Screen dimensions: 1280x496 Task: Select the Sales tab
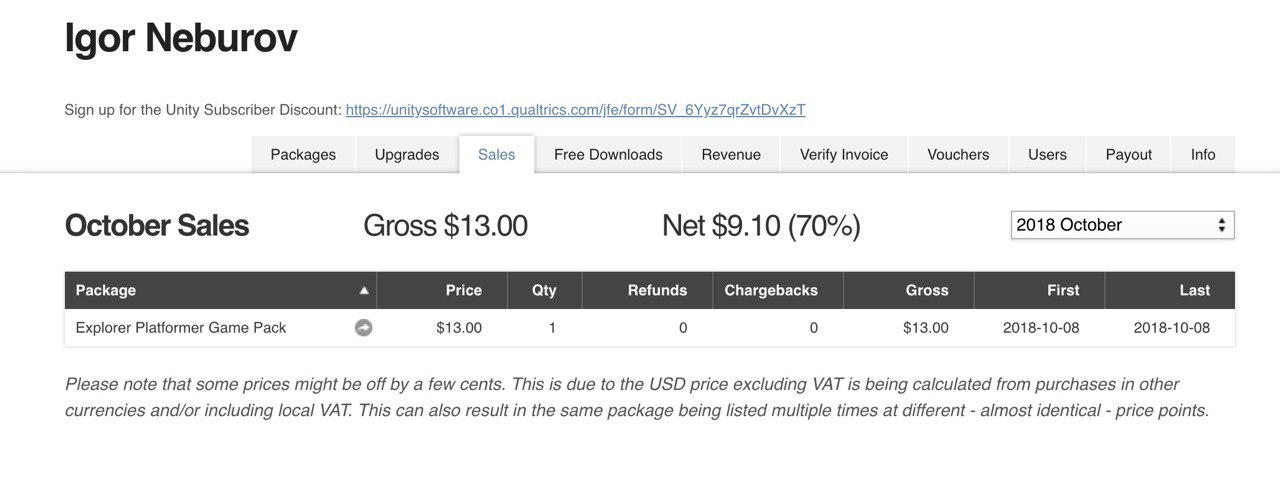(497, 154)
